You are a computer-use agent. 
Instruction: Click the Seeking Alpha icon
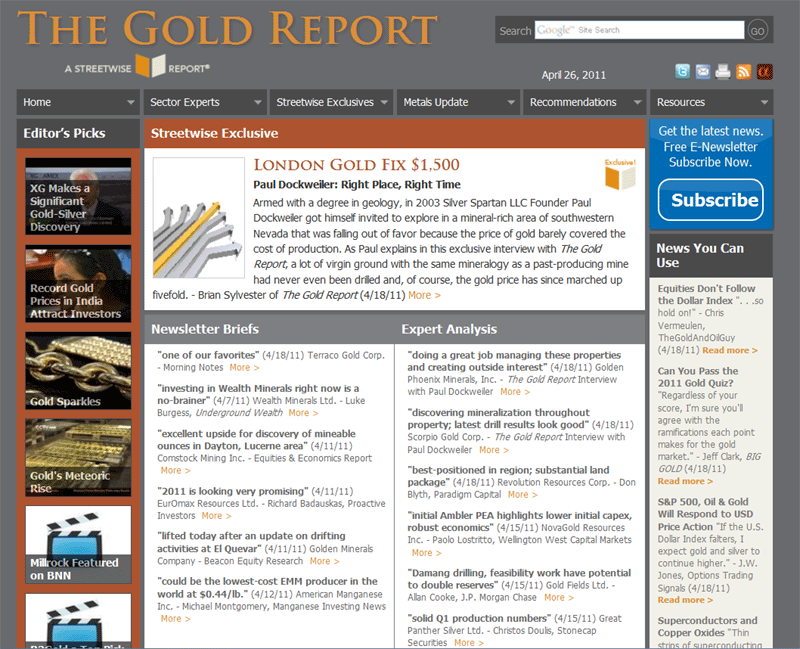coord(764,71)
